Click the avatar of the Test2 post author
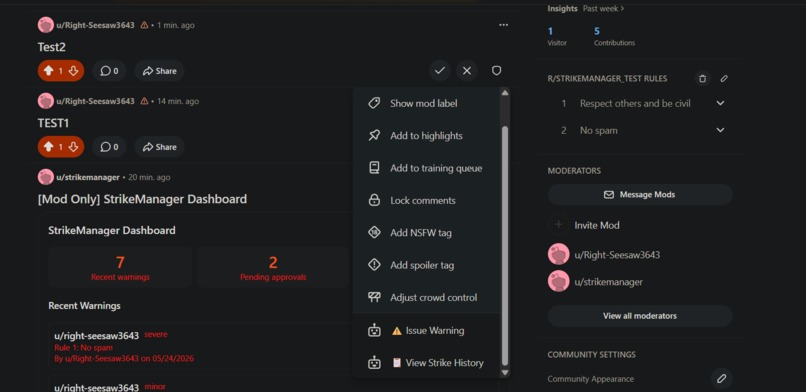Viewport: 806px width, 392px height. [46, 25]
